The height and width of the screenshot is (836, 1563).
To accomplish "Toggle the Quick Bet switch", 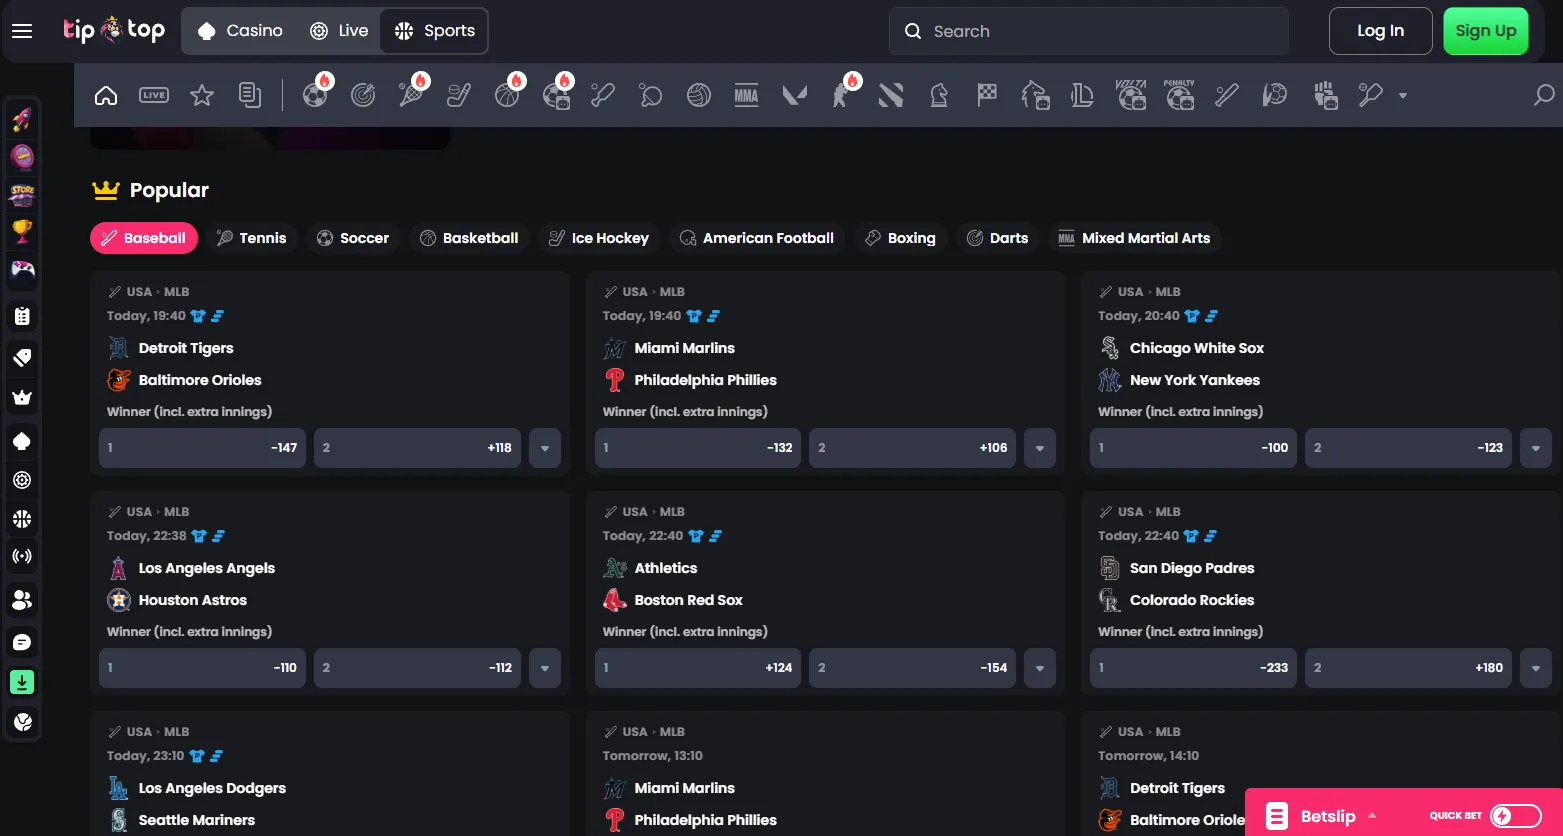I will (x=1515, y=816).
